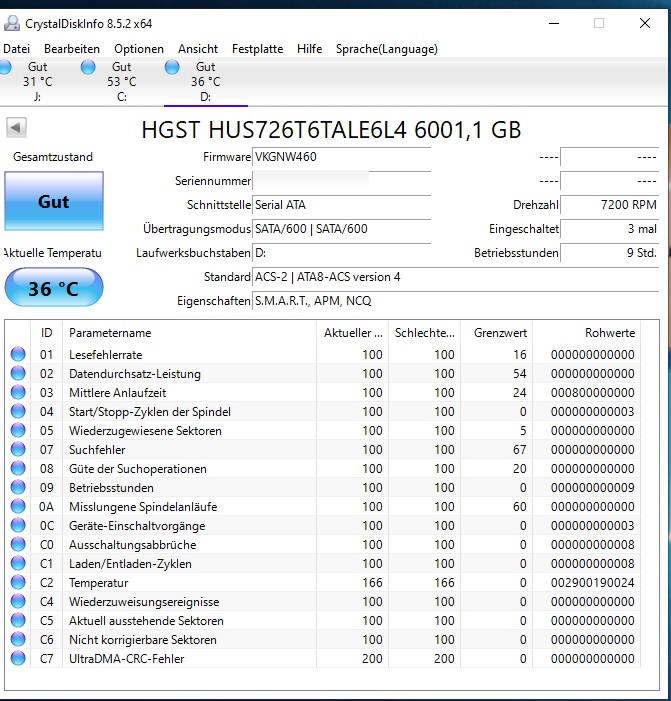
Task: Click the 36 °C temperature button
Action: click(54, 287)
